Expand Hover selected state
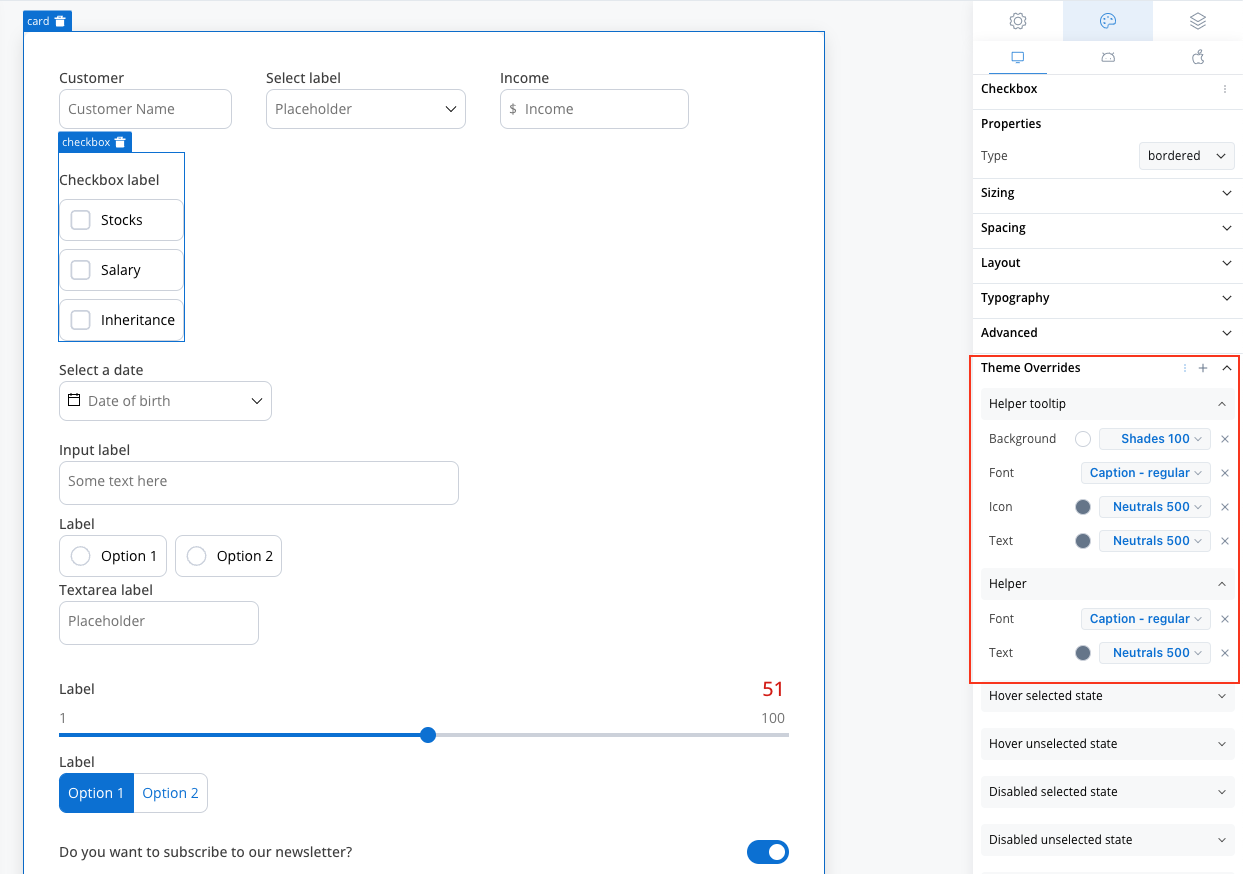The height and width of the screenshot is (874, 1243). click(x=1108, y=696)
